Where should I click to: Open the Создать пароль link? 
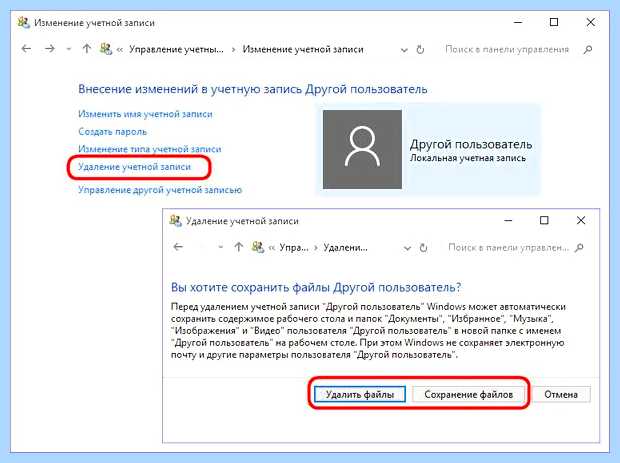point(112,132)
